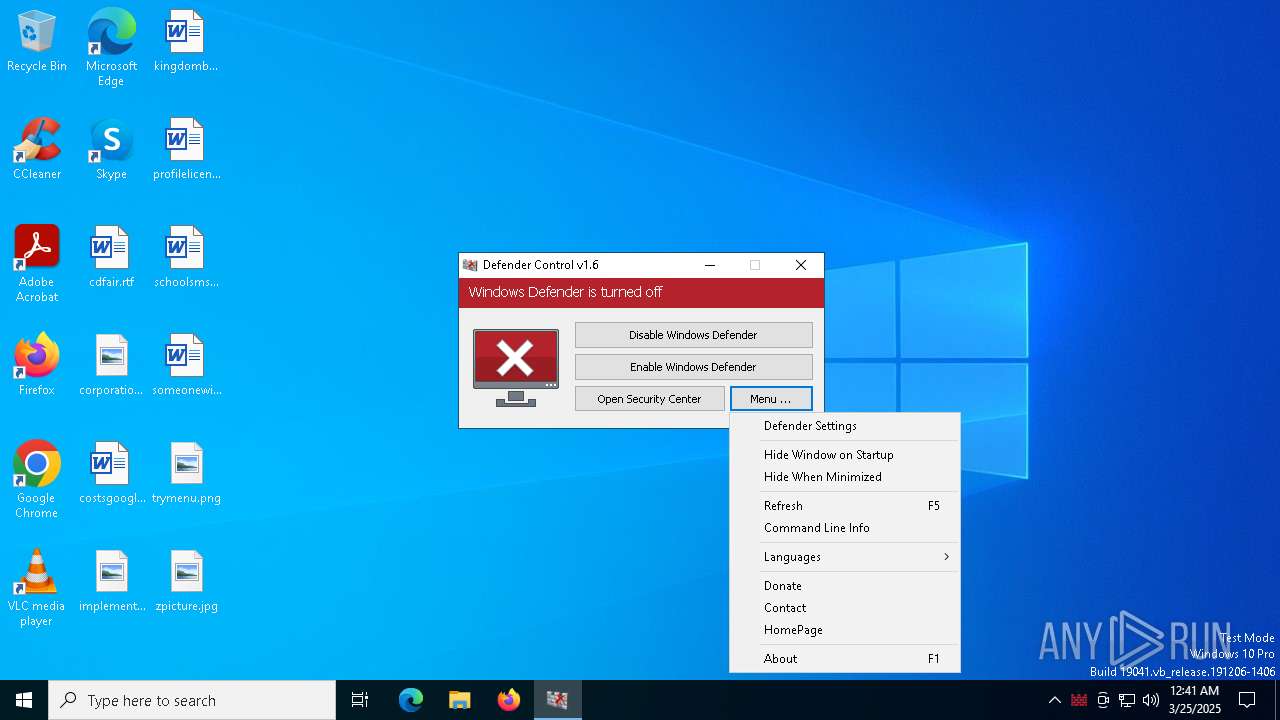Image resolution: width=1280 pixels, height=720 pixels.
Task: Open Edge from the taskbar
Action: pos(411,700)
